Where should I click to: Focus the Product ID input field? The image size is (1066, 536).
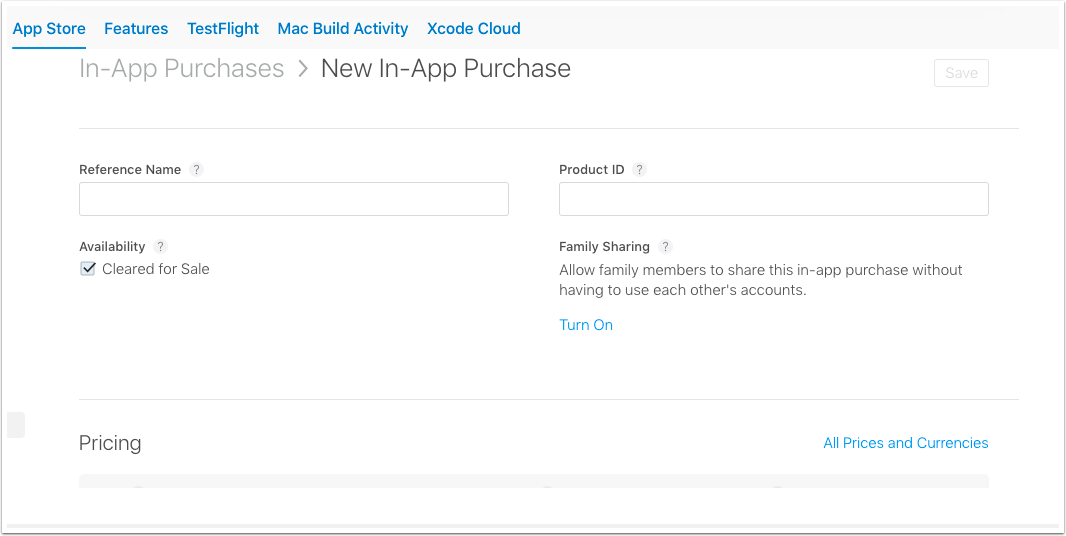tap(774, 199)
